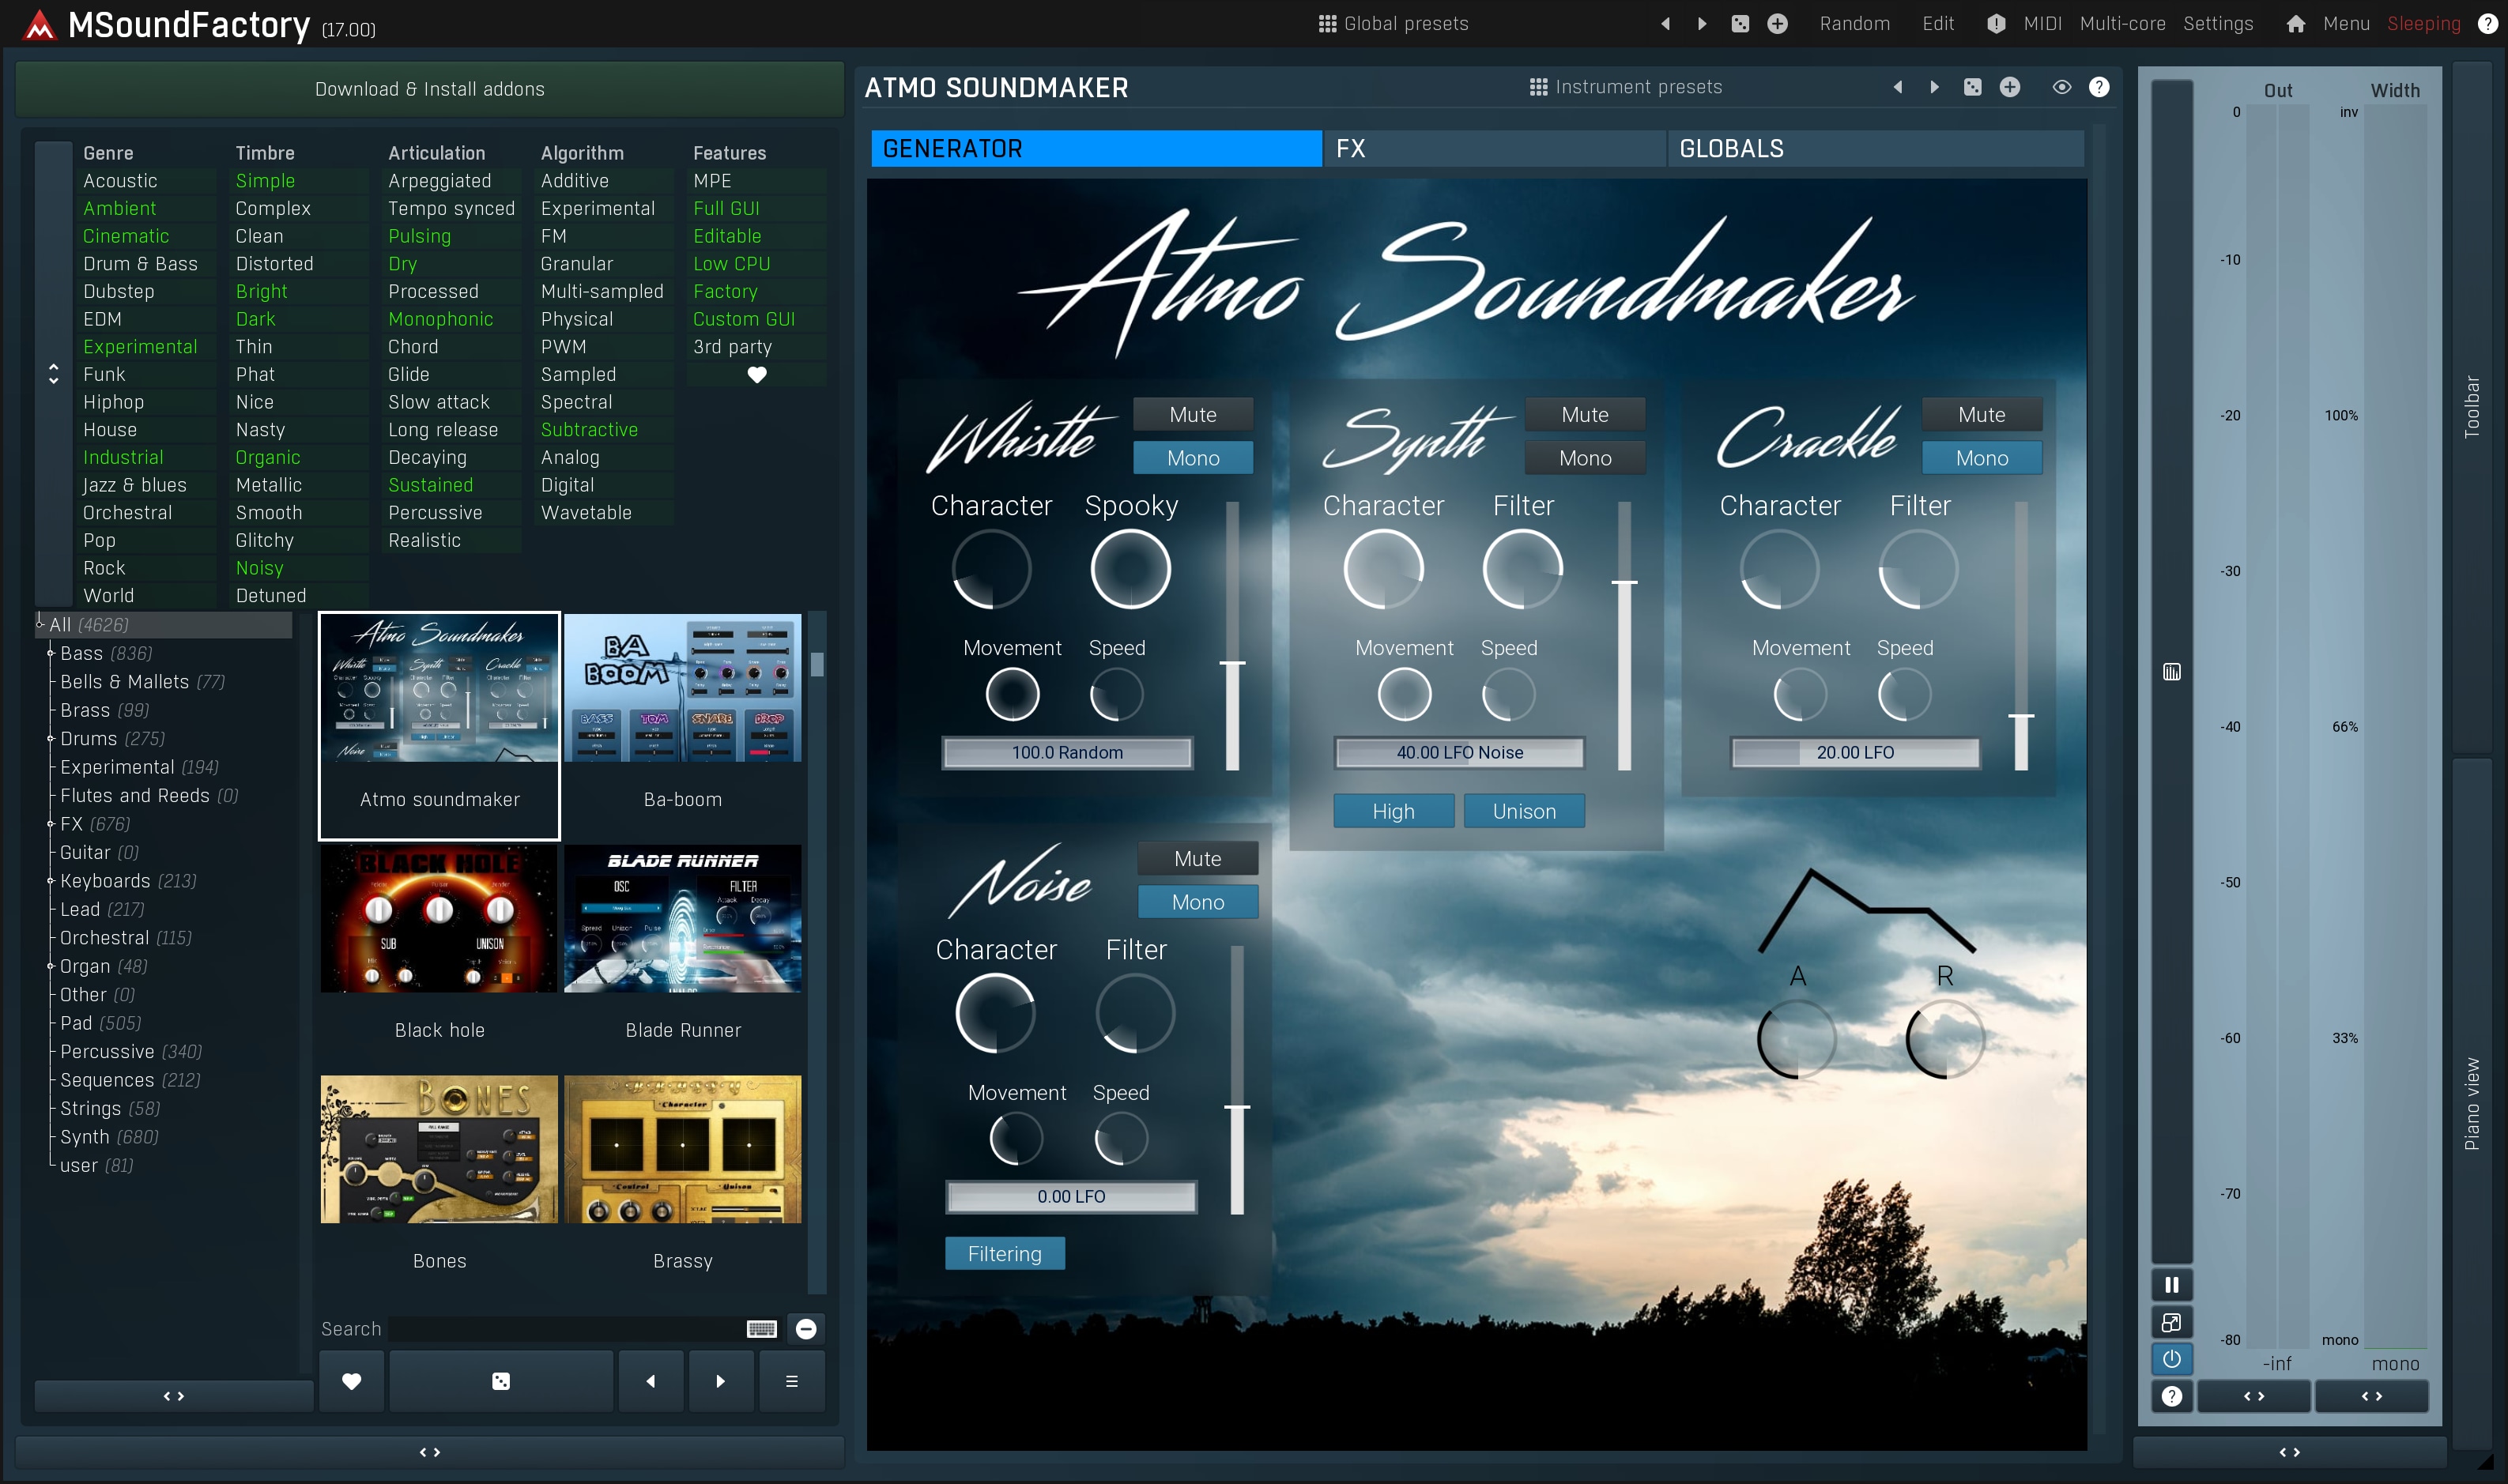Click the favorites heart under Features column
2508x1484 pixels.
point(757,375)
